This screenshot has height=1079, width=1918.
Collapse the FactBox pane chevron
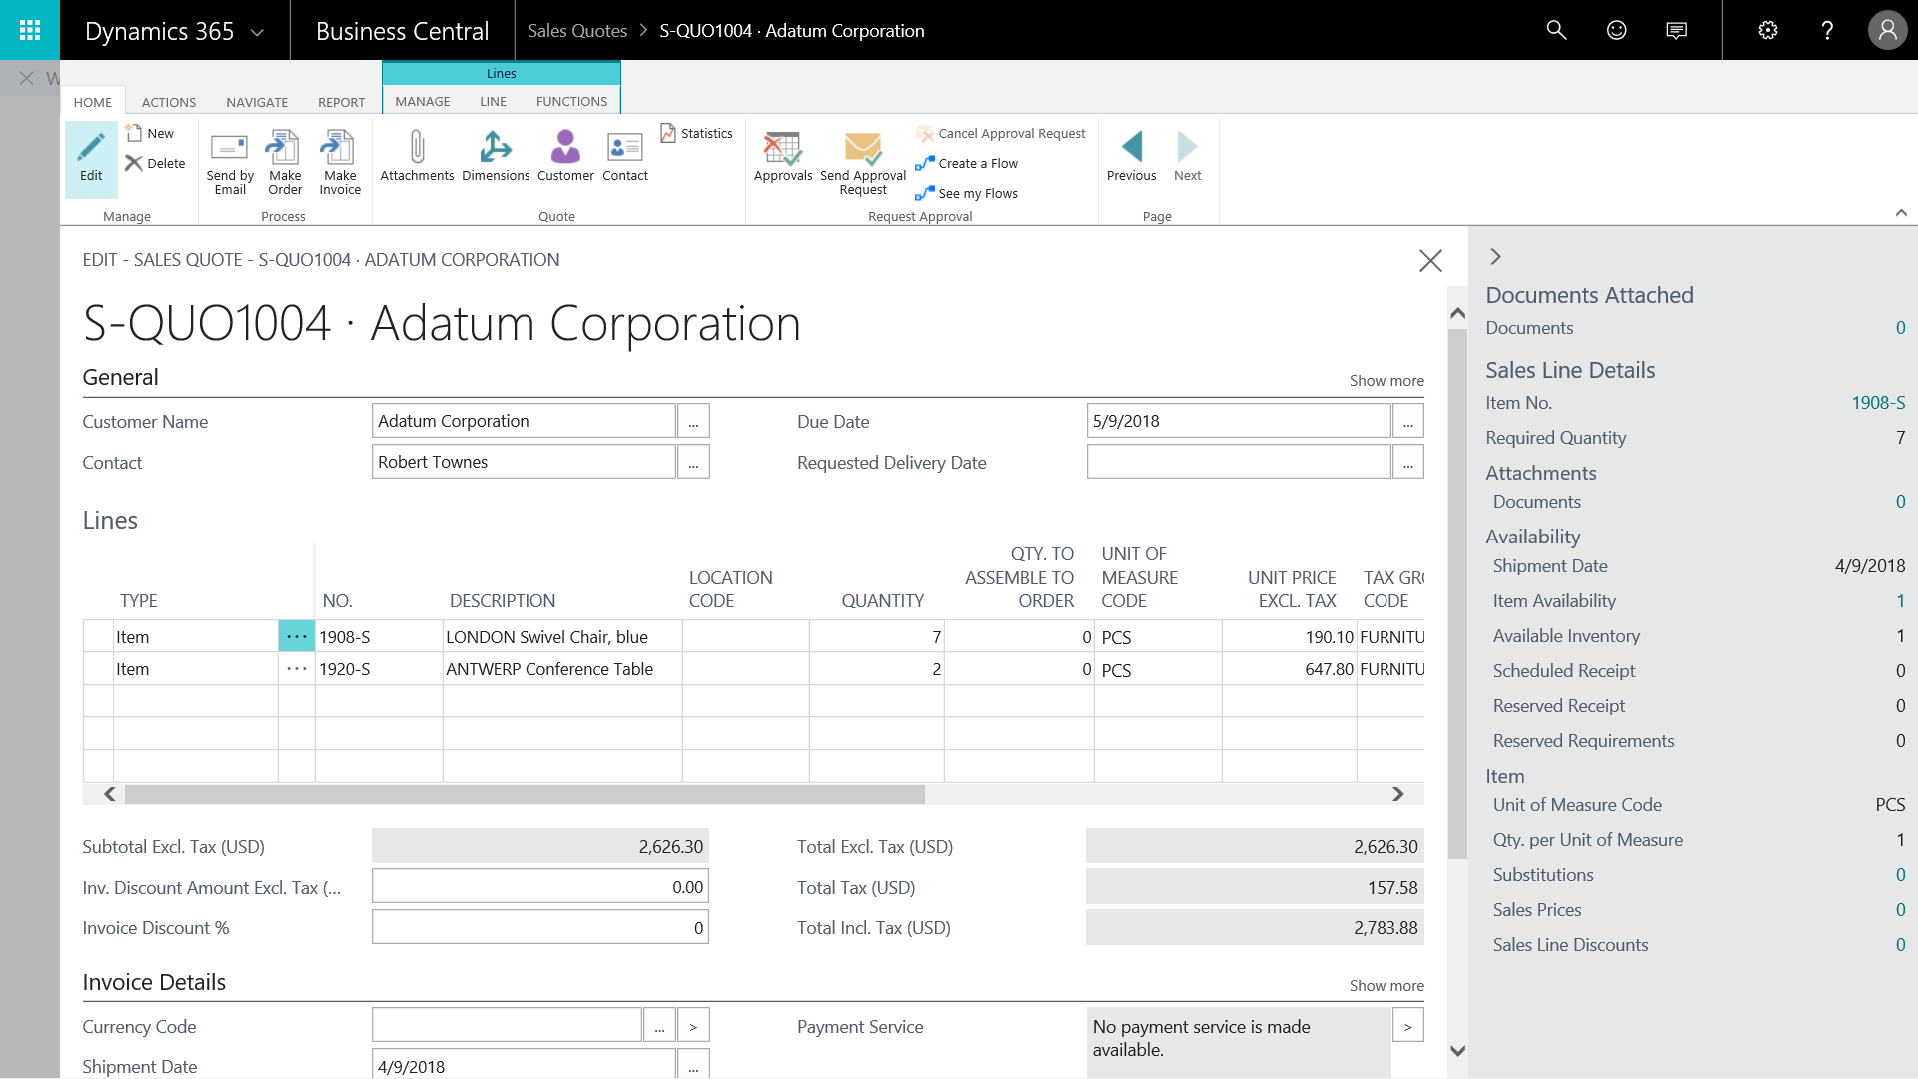pyautogui.click(x=1495, y=257)
